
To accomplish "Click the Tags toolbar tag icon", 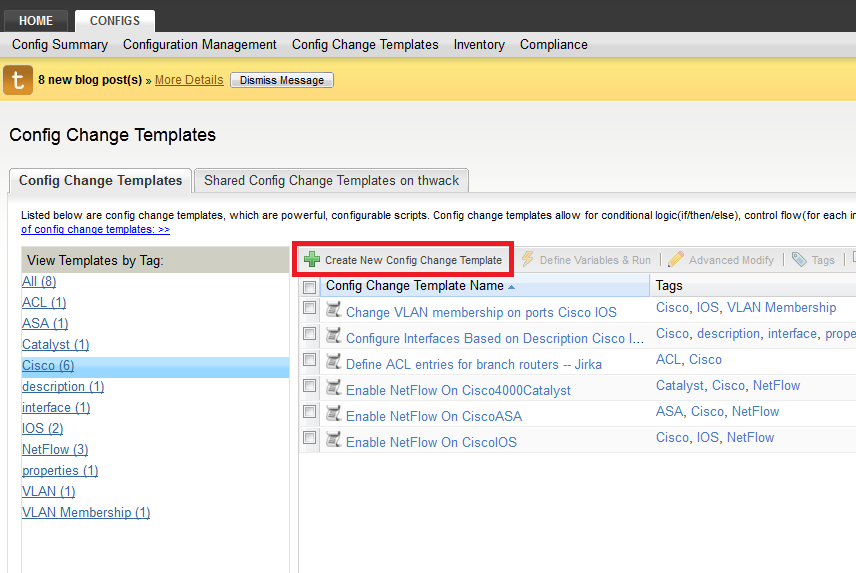I will (x=799, y=260).
